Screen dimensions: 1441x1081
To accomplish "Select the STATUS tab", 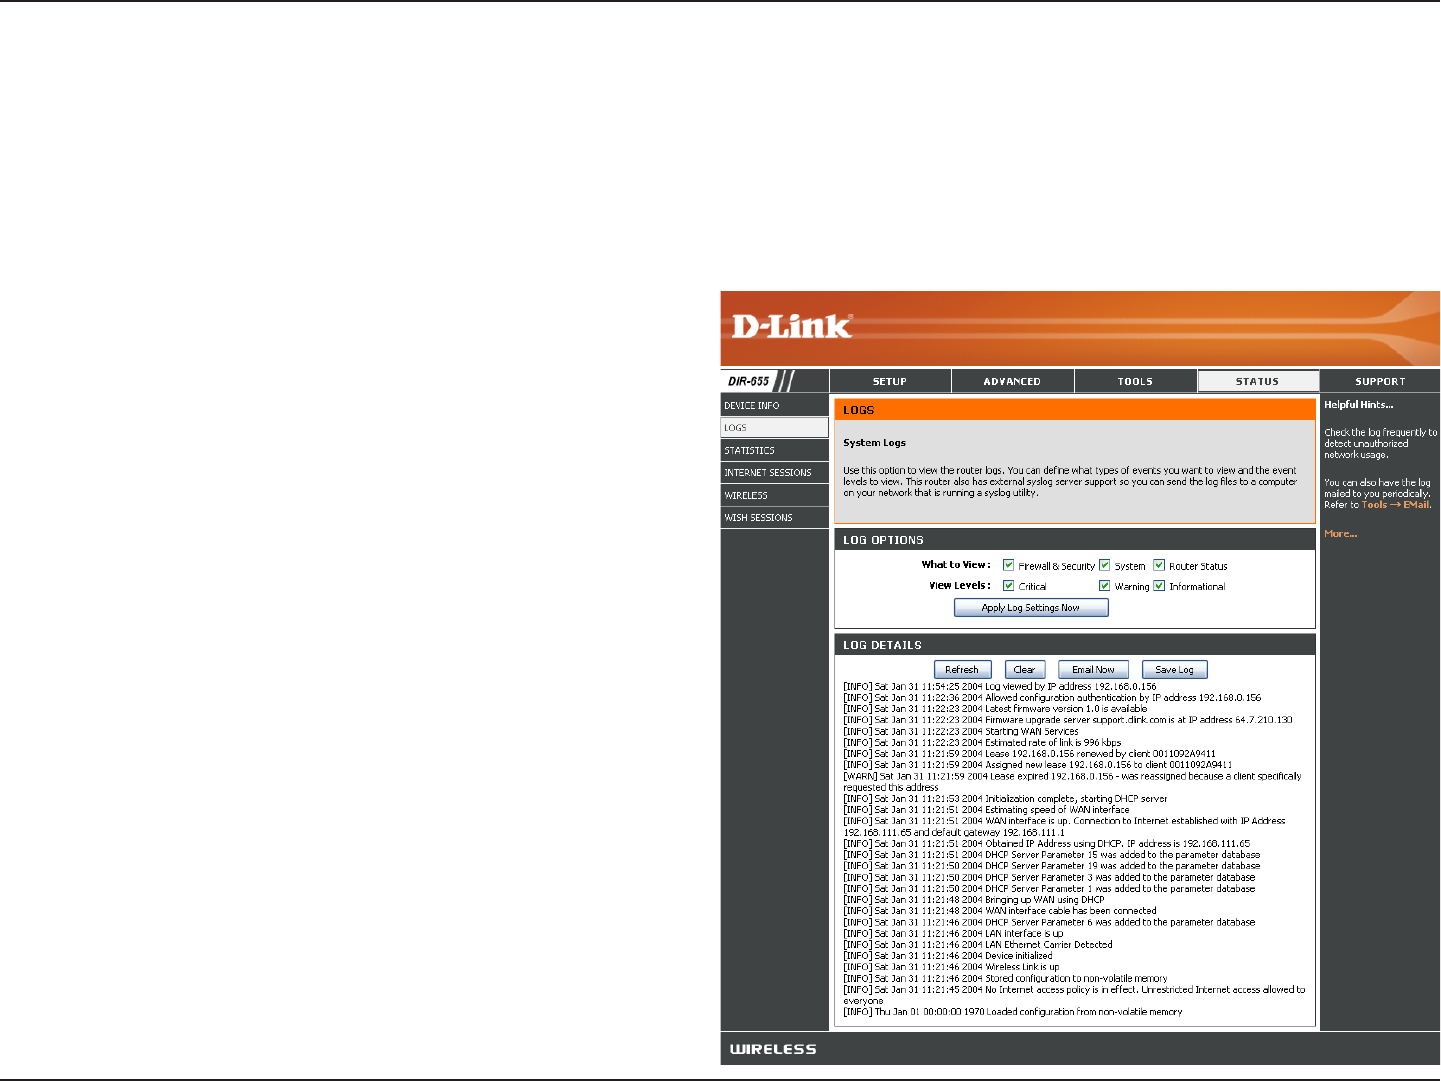I will [x=1257, y=381].
